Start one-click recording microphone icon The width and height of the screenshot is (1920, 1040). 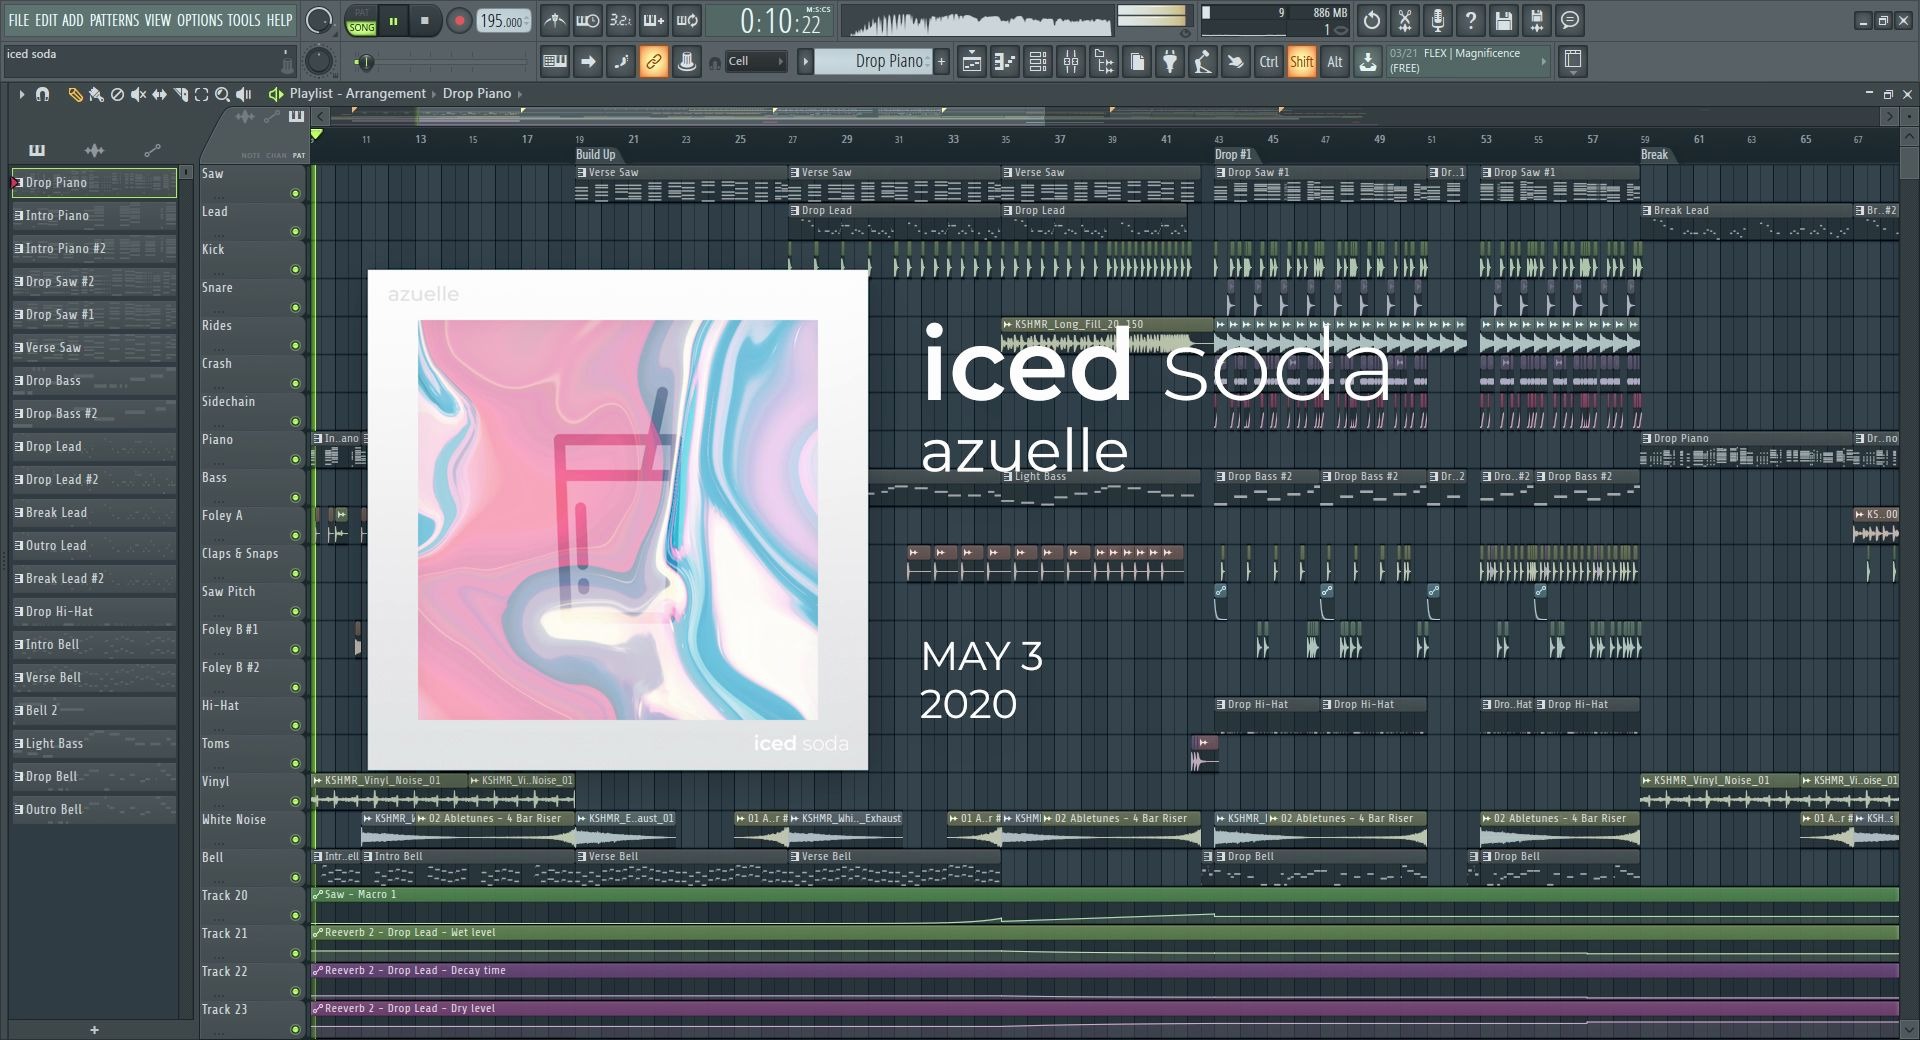pyautogui.click(x=1438, y=20)
